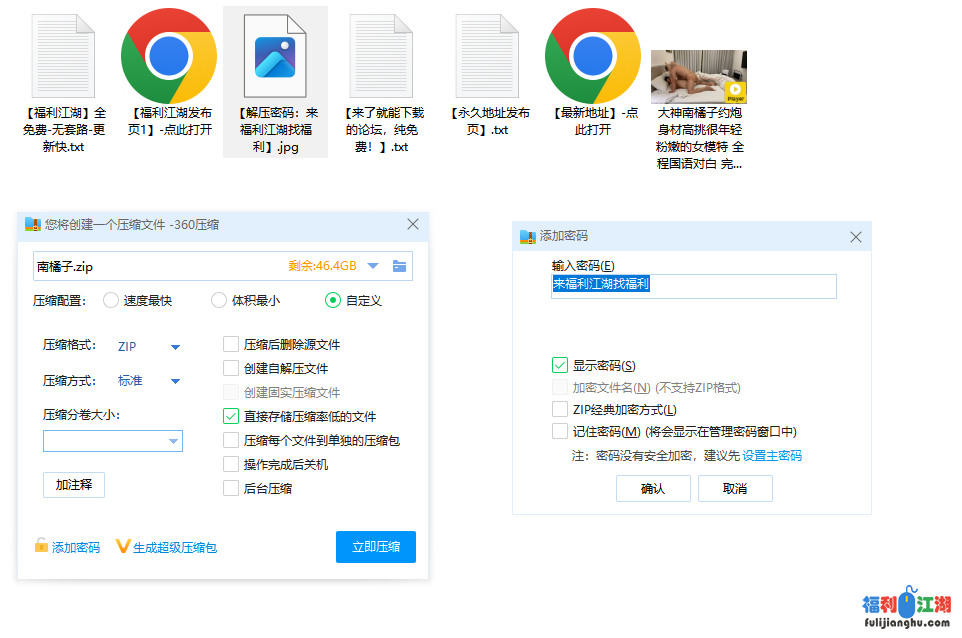This screenshot has width=962, height=638.
Task: Select the 【福利江湖发布页1】 Chrome shortcut icon
Action: (169, 55)
